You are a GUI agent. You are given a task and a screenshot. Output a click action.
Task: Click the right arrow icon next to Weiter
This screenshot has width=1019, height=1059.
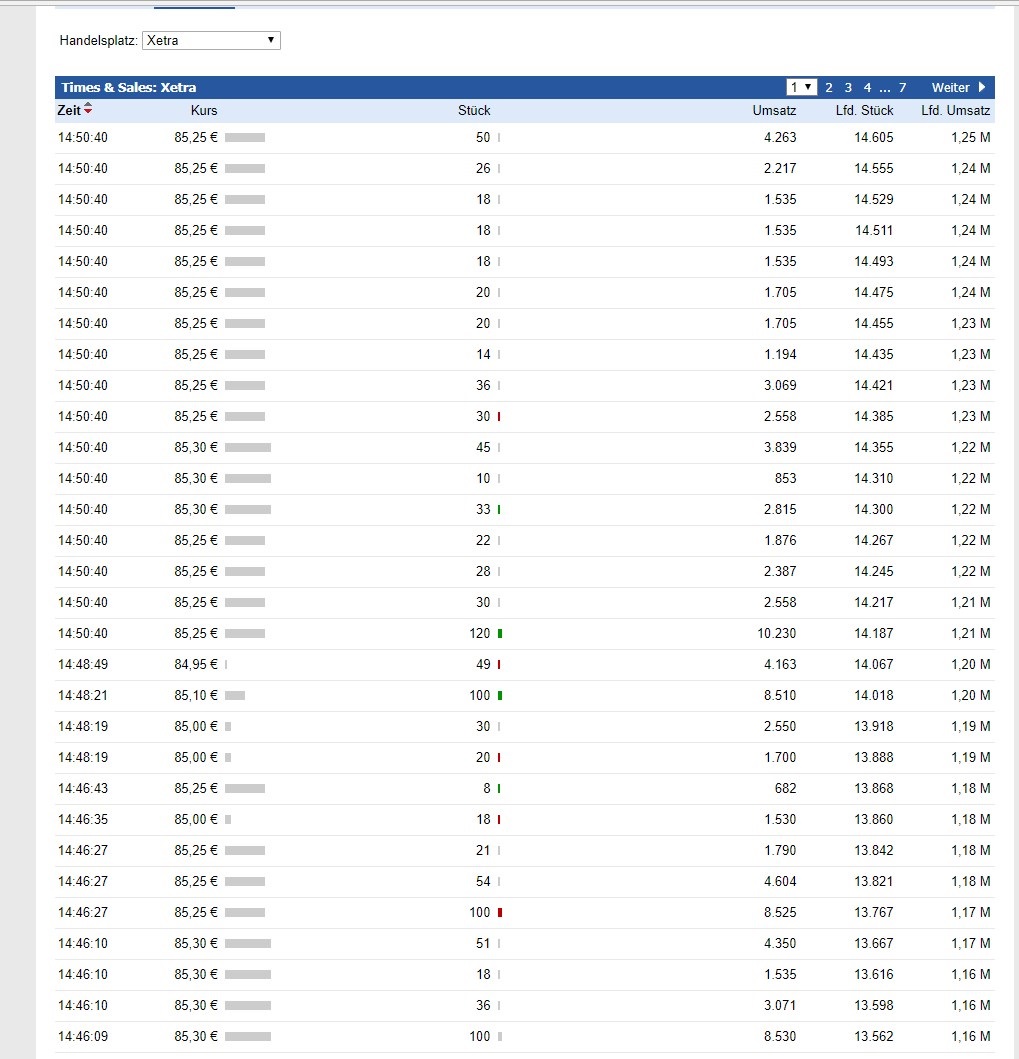[983, 87]
